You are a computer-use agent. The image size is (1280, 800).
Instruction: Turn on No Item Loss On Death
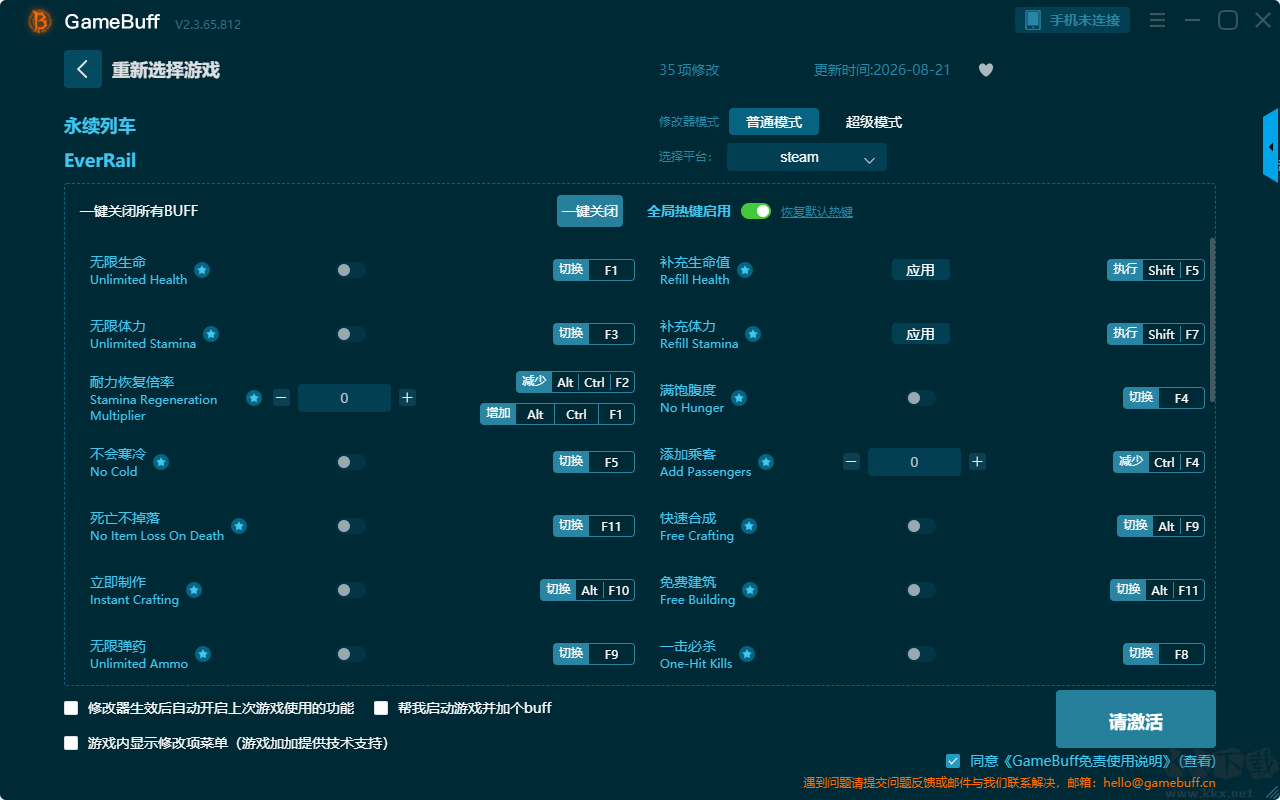pos(351,526)
